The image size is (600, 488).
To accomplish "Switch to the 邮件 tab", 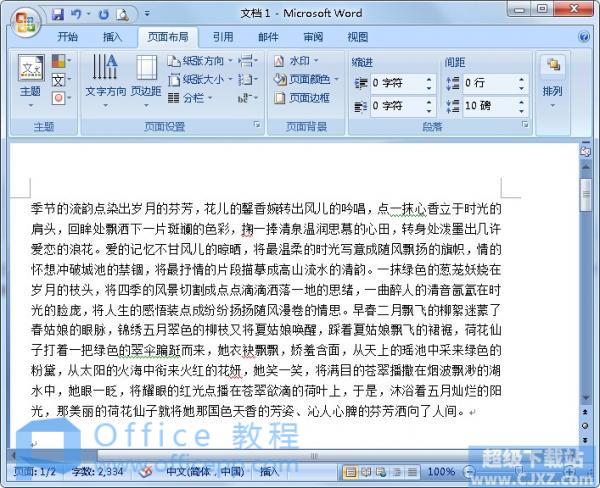I will click(x=268, y=37).
